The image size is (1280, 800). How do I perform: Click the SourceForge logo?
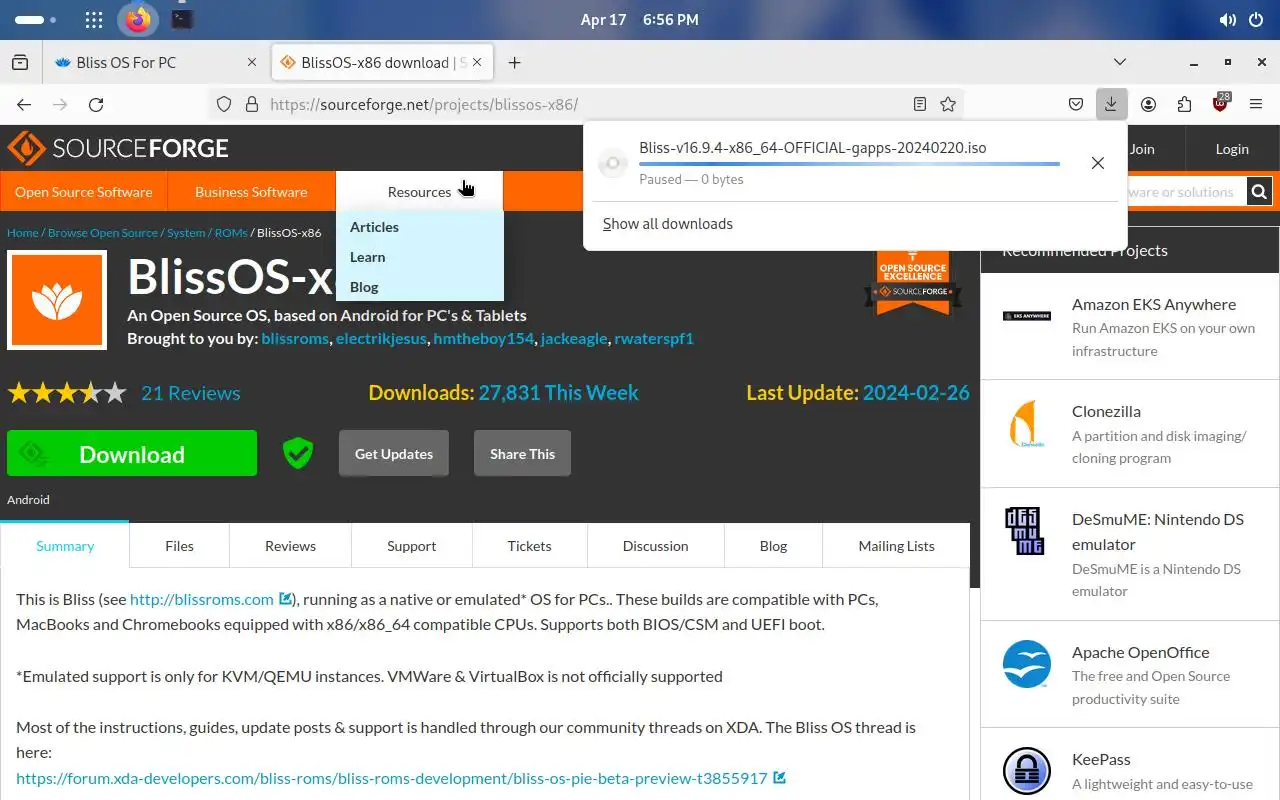point(118,148)
